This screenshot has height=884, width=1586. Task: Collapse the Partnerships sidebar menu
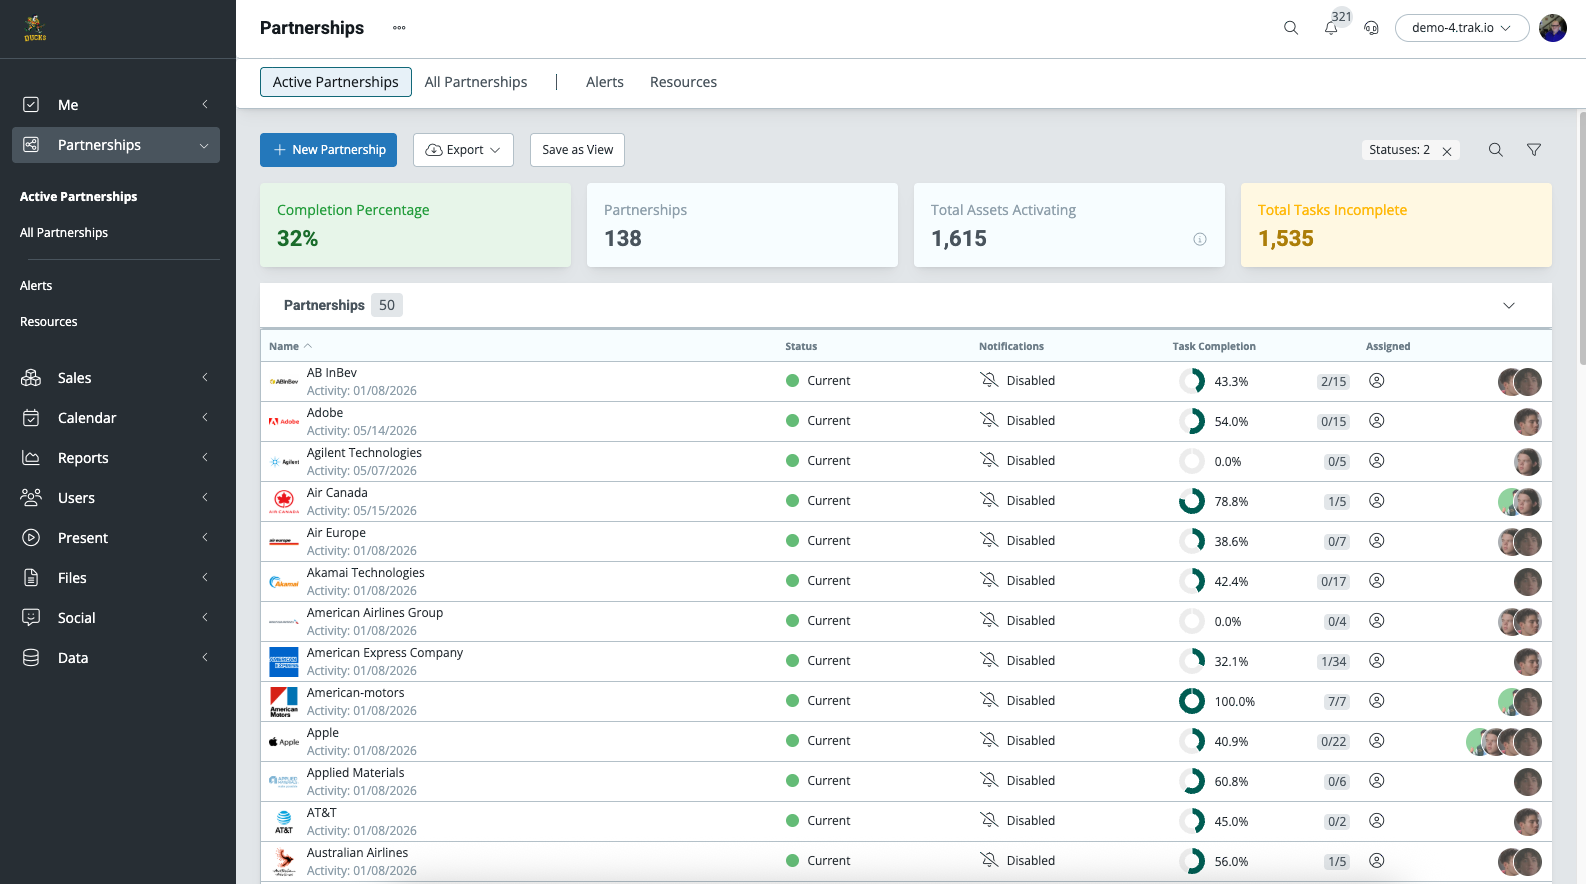click(x=204, y=145)
